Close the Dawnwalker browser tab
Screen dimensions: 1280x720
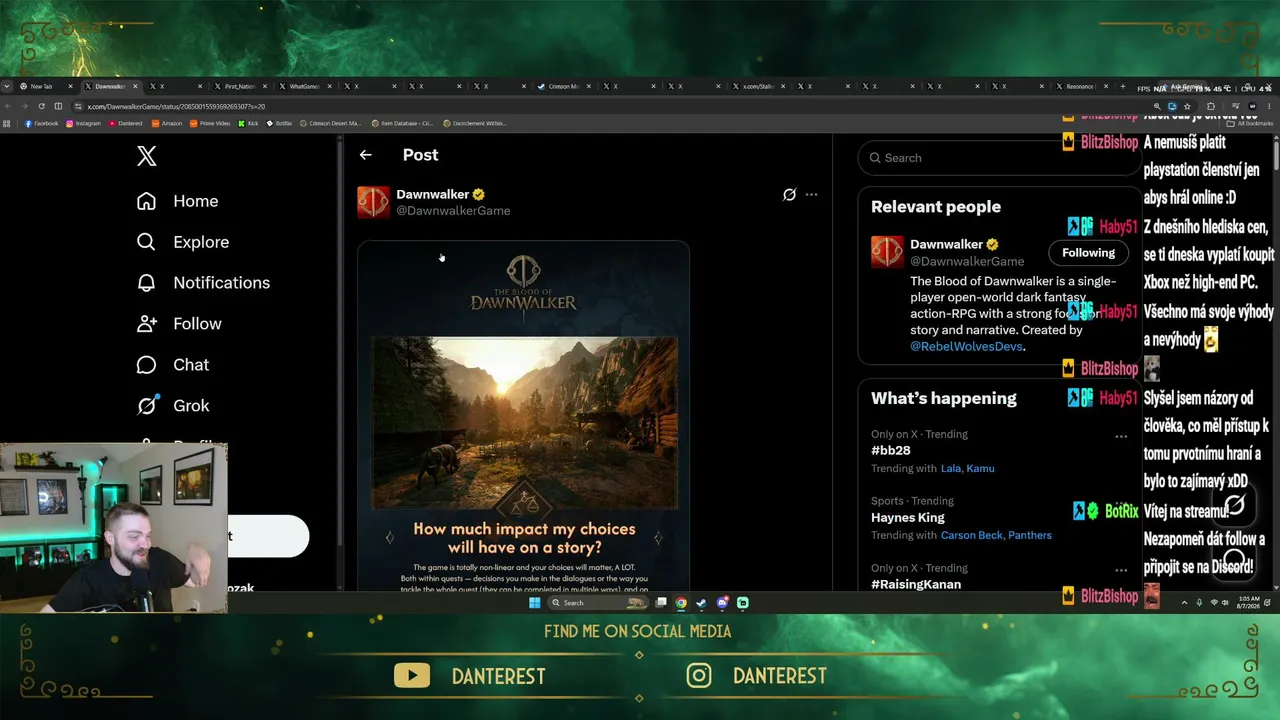tap(135, 87)
